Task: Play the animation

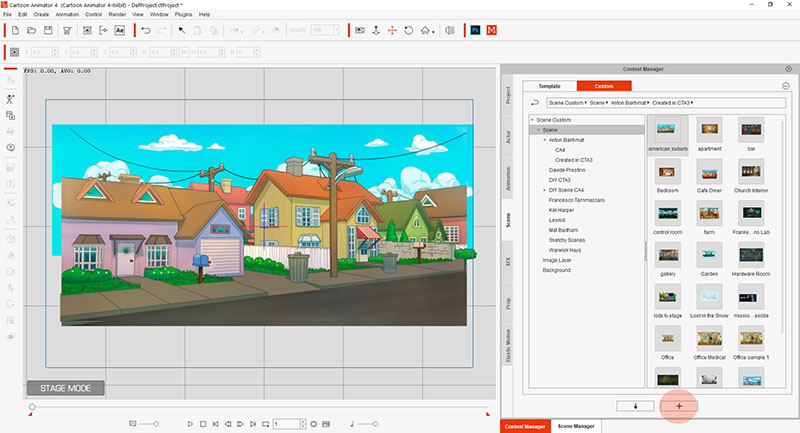Action: [190, 424]
